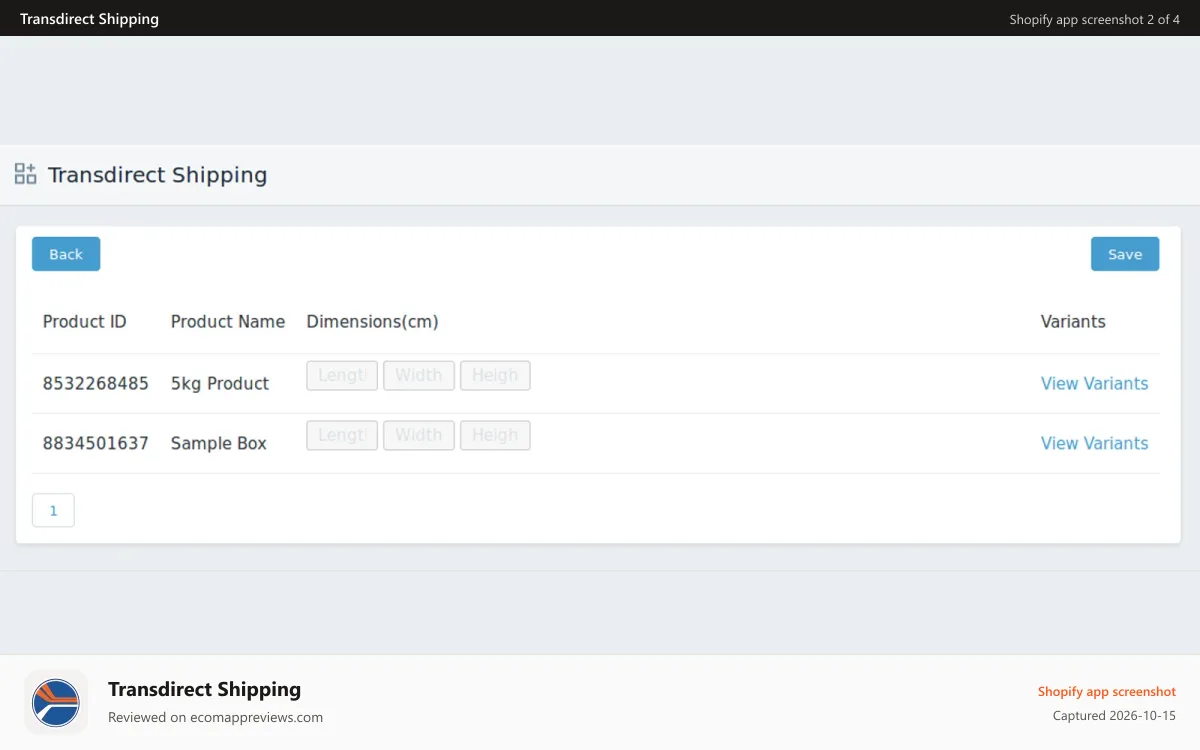Focus the Width field for Sample Box
Viewport: 1200px width, 750px height.
(419, 435)
